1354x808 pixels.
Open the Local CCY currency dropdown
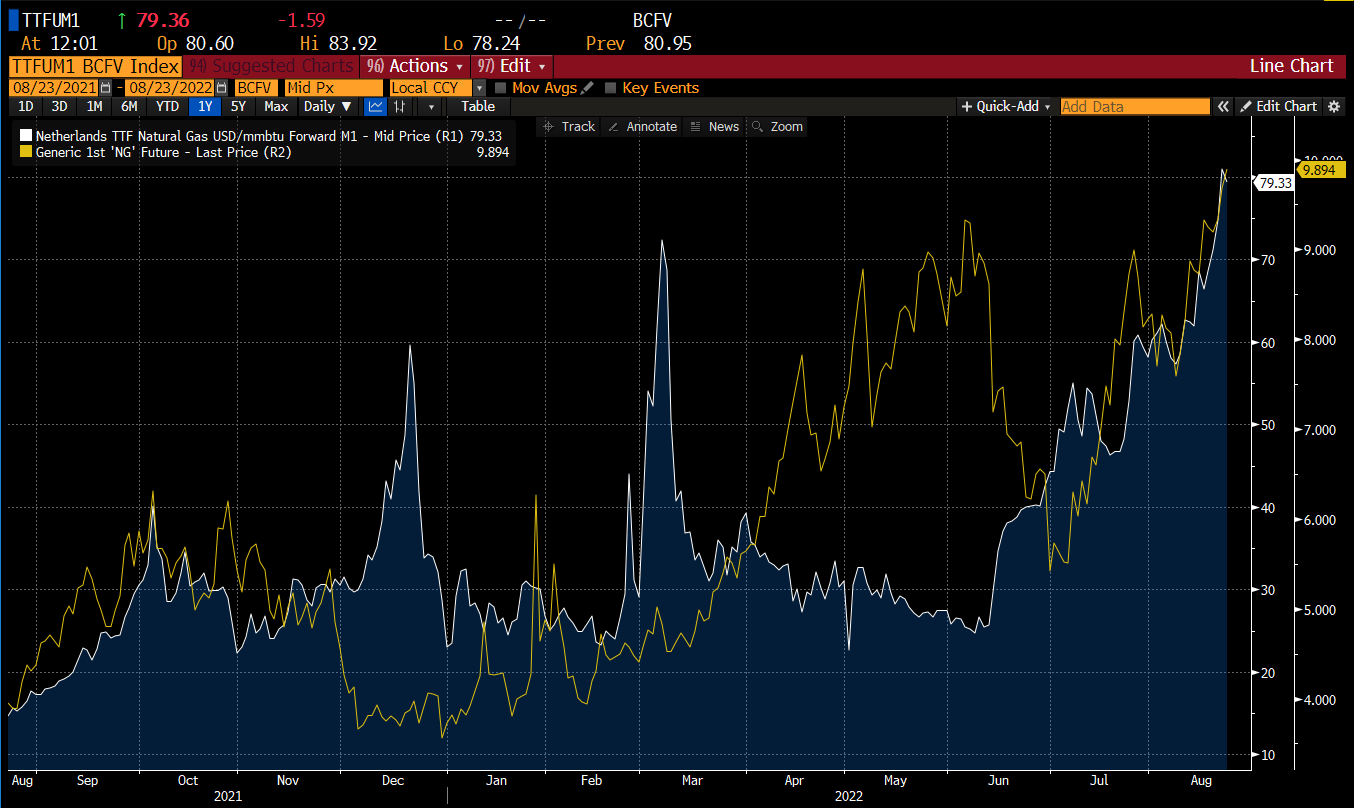(x=478, y=88)
